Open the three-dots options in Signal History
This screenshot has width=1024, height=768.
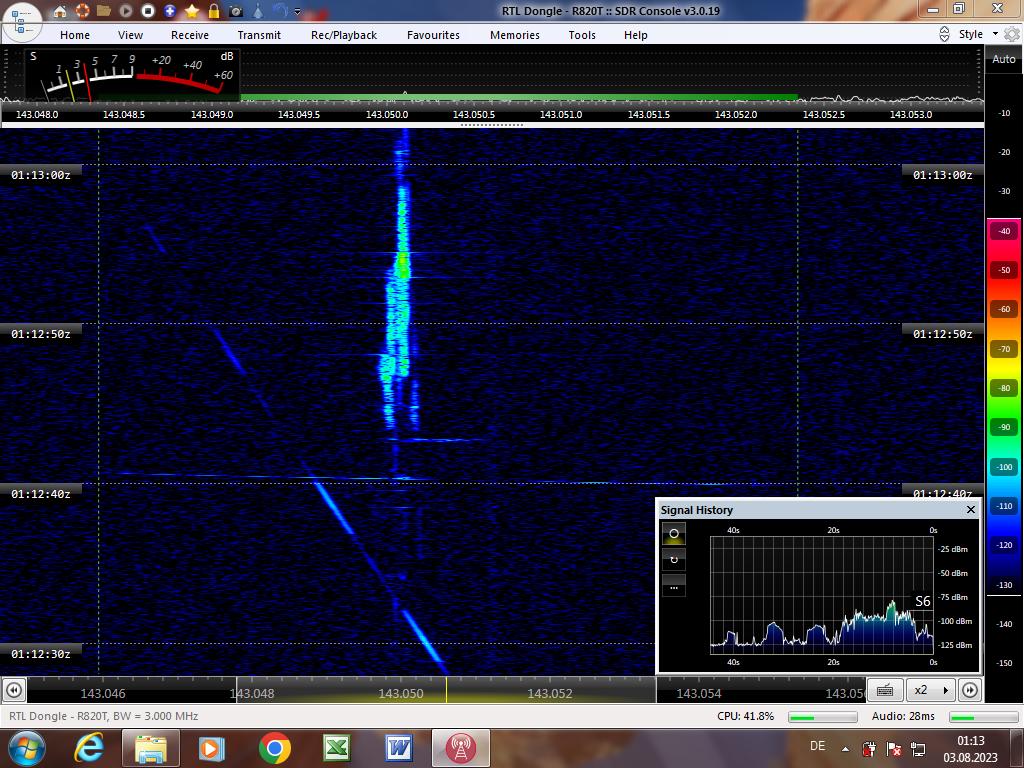[674, 586]
